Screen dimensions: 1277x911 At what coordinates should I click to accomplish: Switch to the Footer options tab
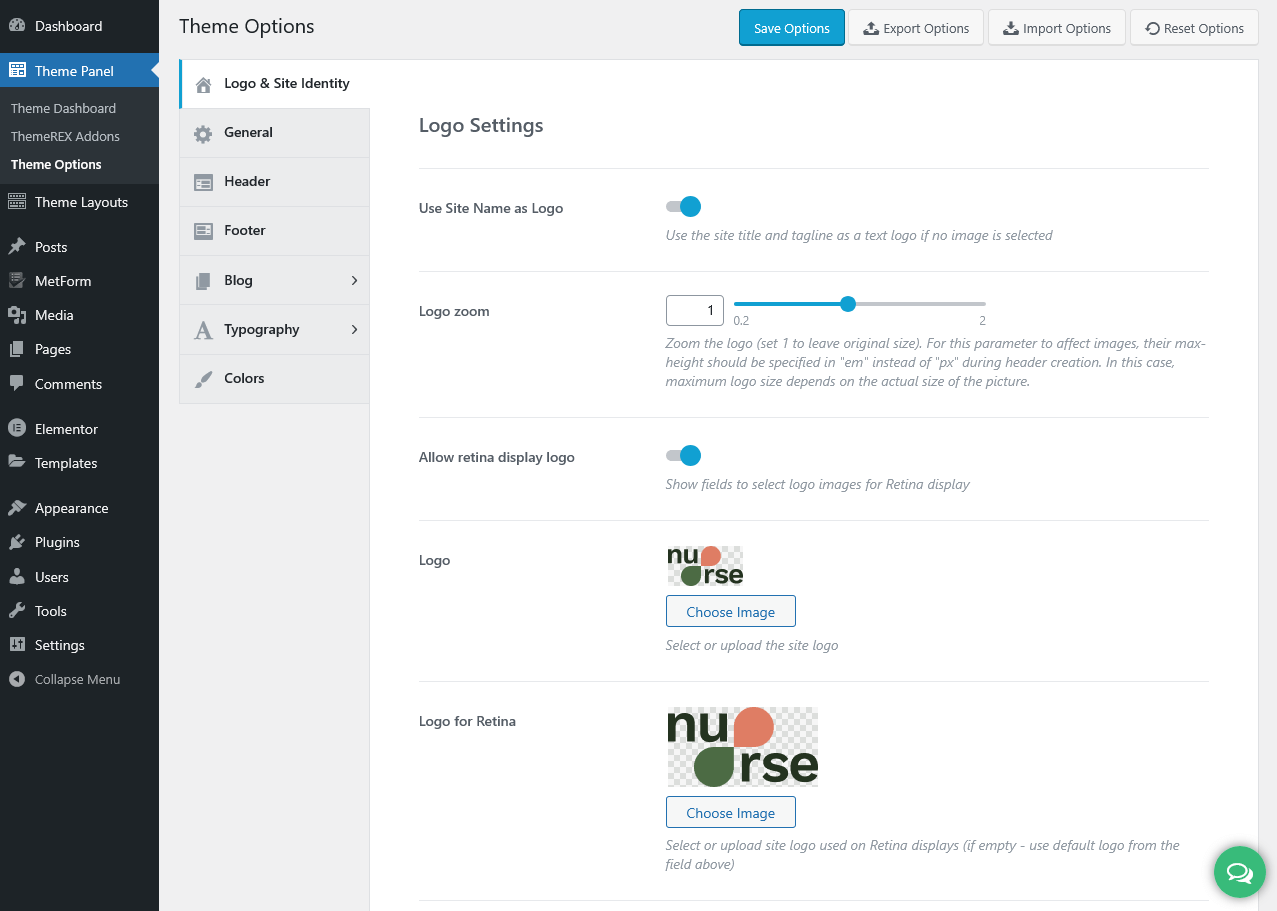(244, 231)
